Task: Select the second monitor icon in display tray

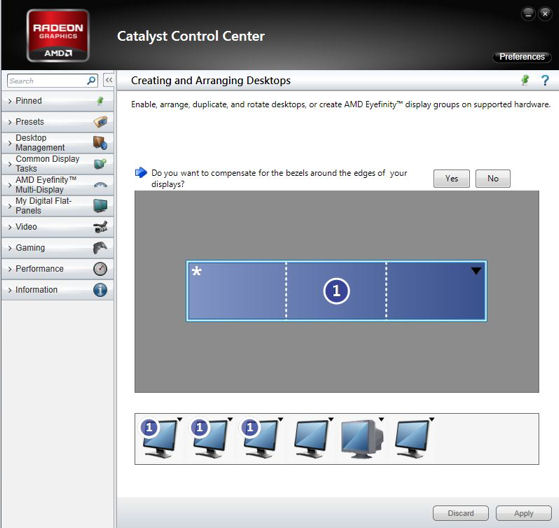Action: [x=210, y=439]
